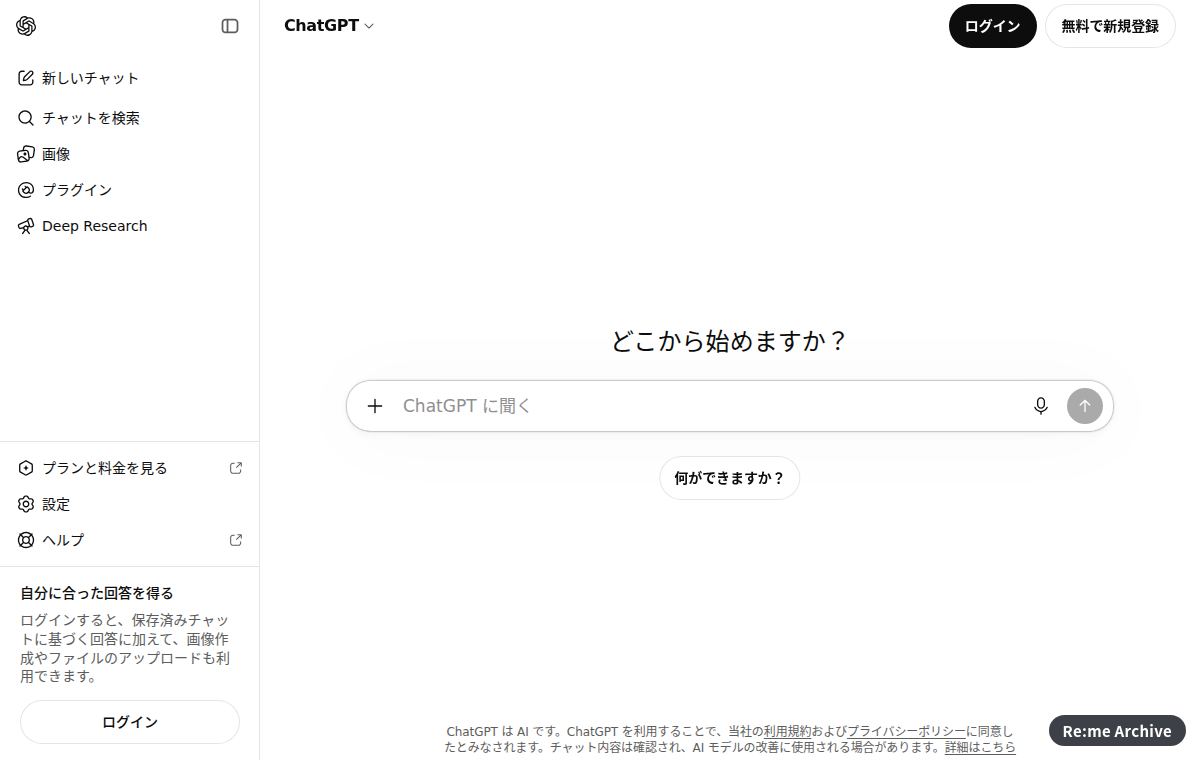Click the plans hexagon icon
1200x760 pixels.
coord(26,468)
